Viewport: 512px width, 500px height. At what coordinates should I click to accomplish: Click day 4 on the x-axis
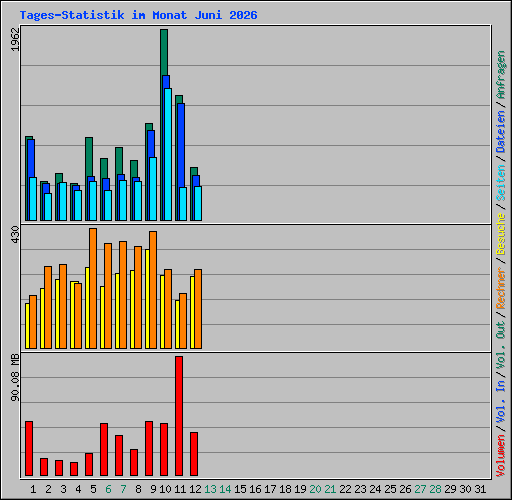pos(78,489)
